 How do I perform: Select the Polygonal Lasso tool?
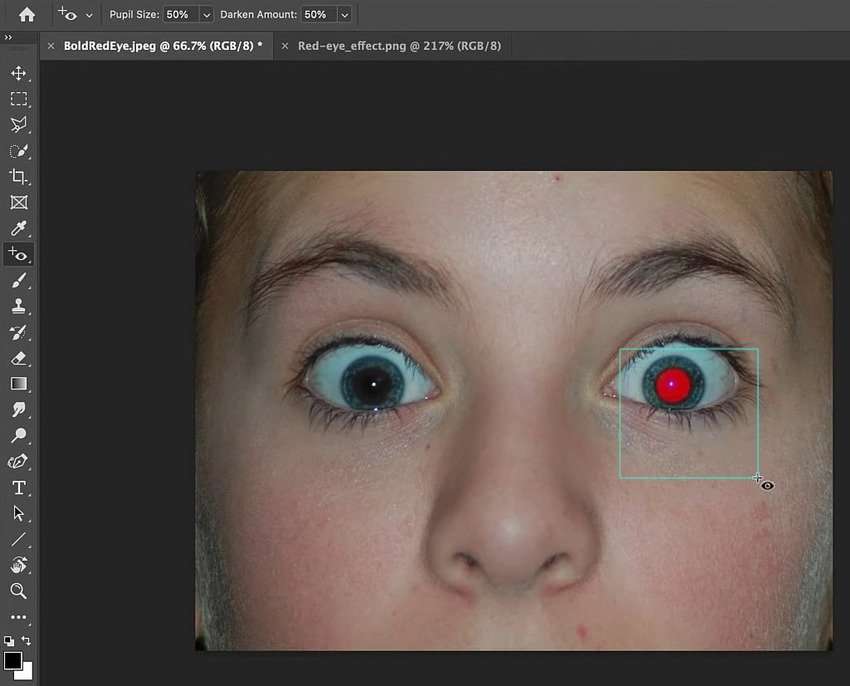(19, 125)
